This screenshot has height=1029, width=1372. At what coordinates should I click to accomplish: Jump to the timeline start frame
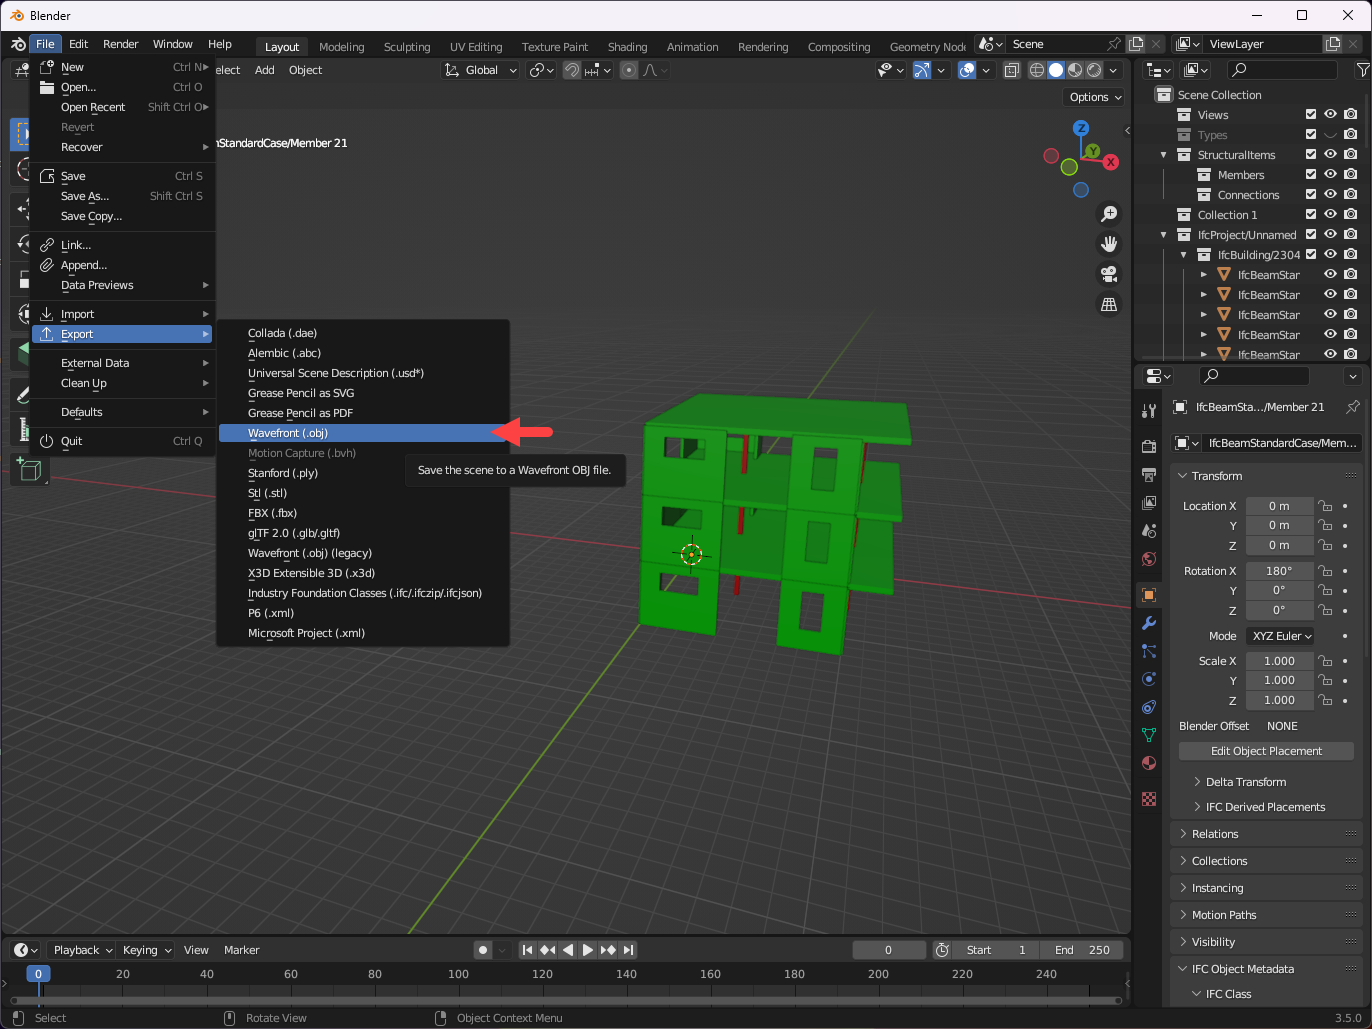pos(527,950)
